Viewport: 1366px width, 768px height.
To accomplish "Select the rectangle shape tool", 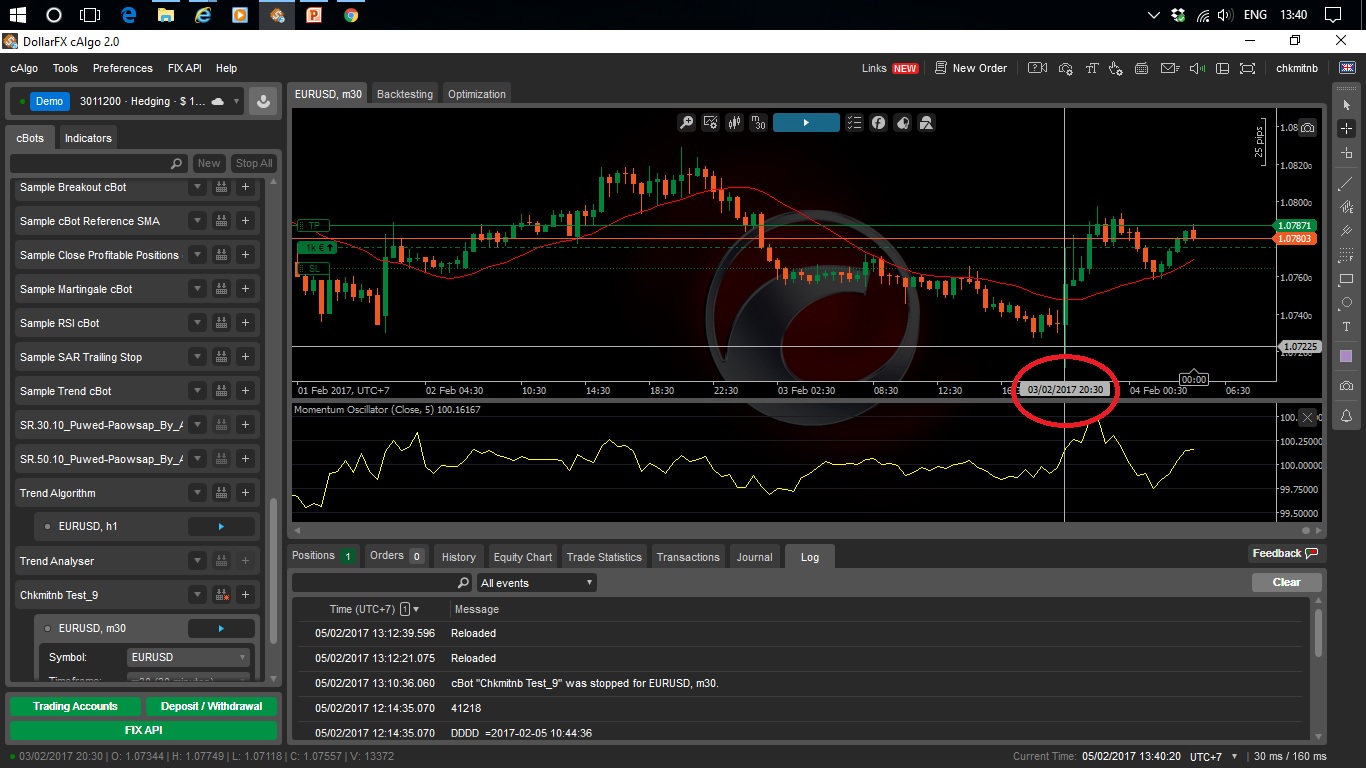I will (1346, 279).
